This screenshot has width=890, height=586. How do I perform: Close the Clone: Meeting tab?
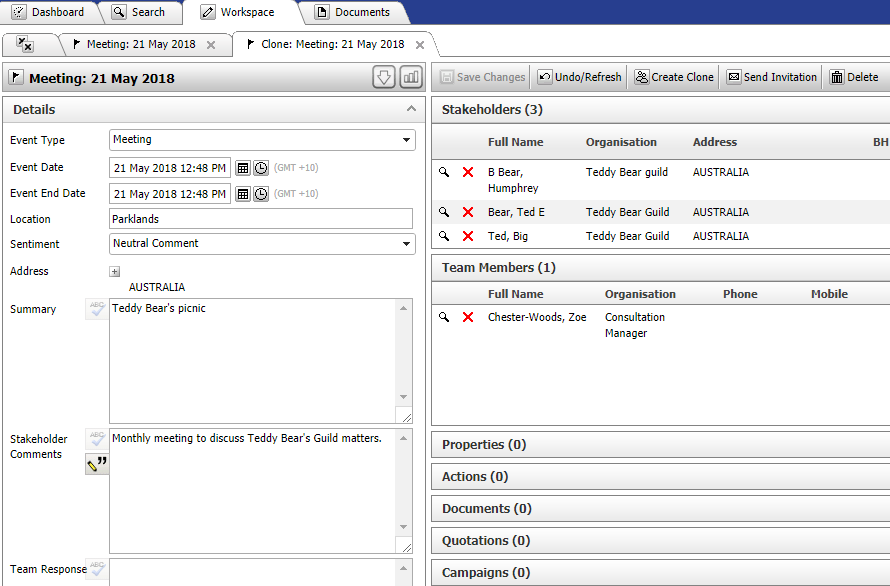click(419, 45)
